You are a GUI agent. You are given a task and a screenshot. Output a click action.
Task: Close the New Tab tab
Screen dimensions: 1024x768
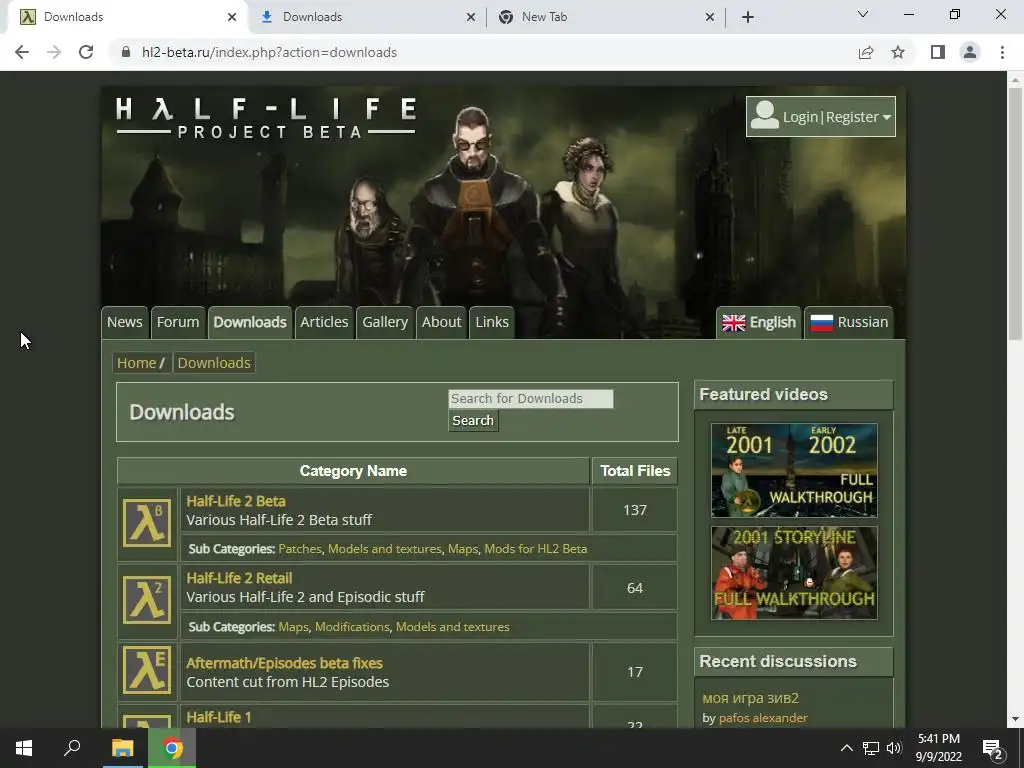coord(710,17)
